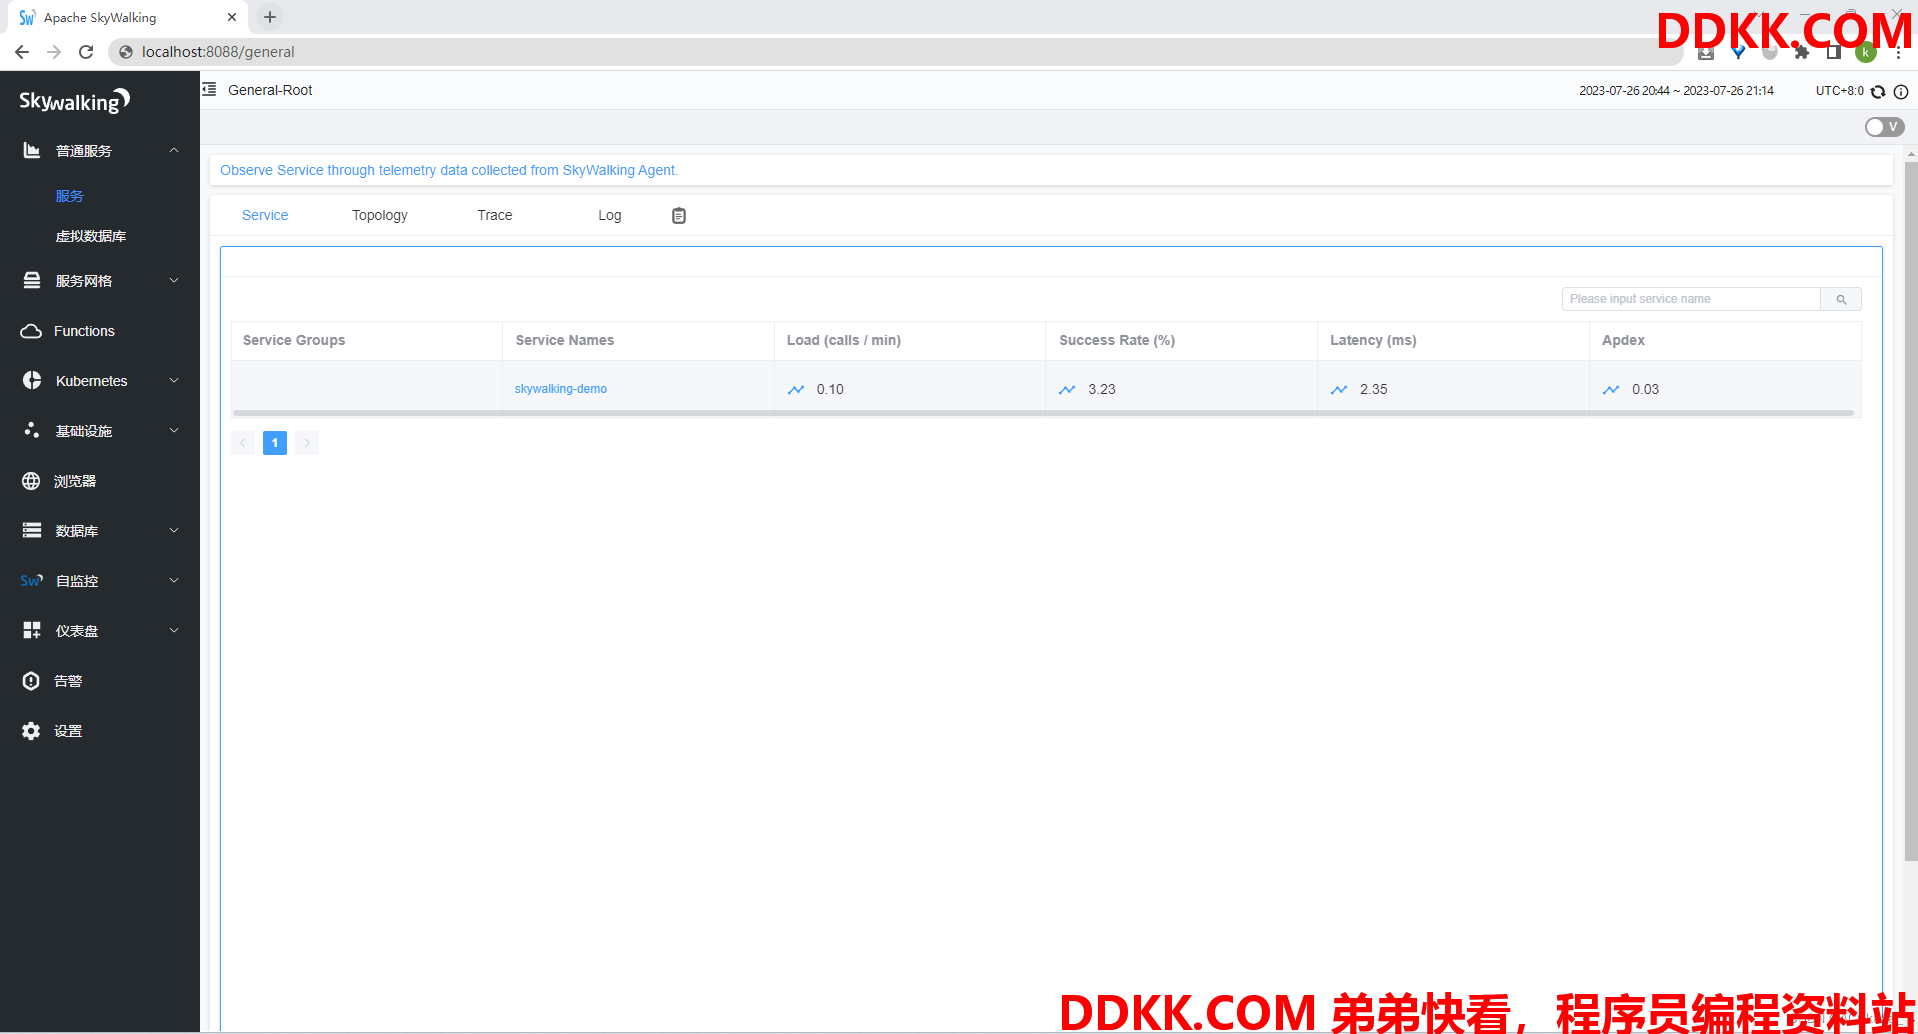The height and width of the screenshot is (1034, 1918).
Task: Click the Functions cloud icon
Action: [31, 331]
